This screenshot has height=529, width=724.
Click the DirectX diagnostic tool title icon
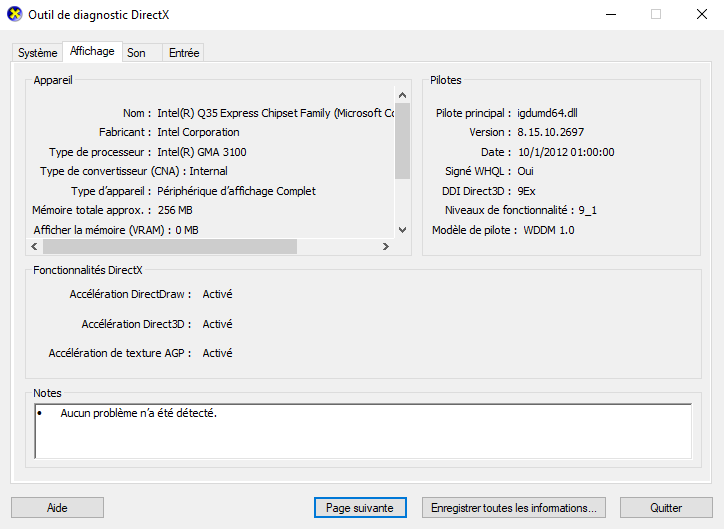[15, 14]
